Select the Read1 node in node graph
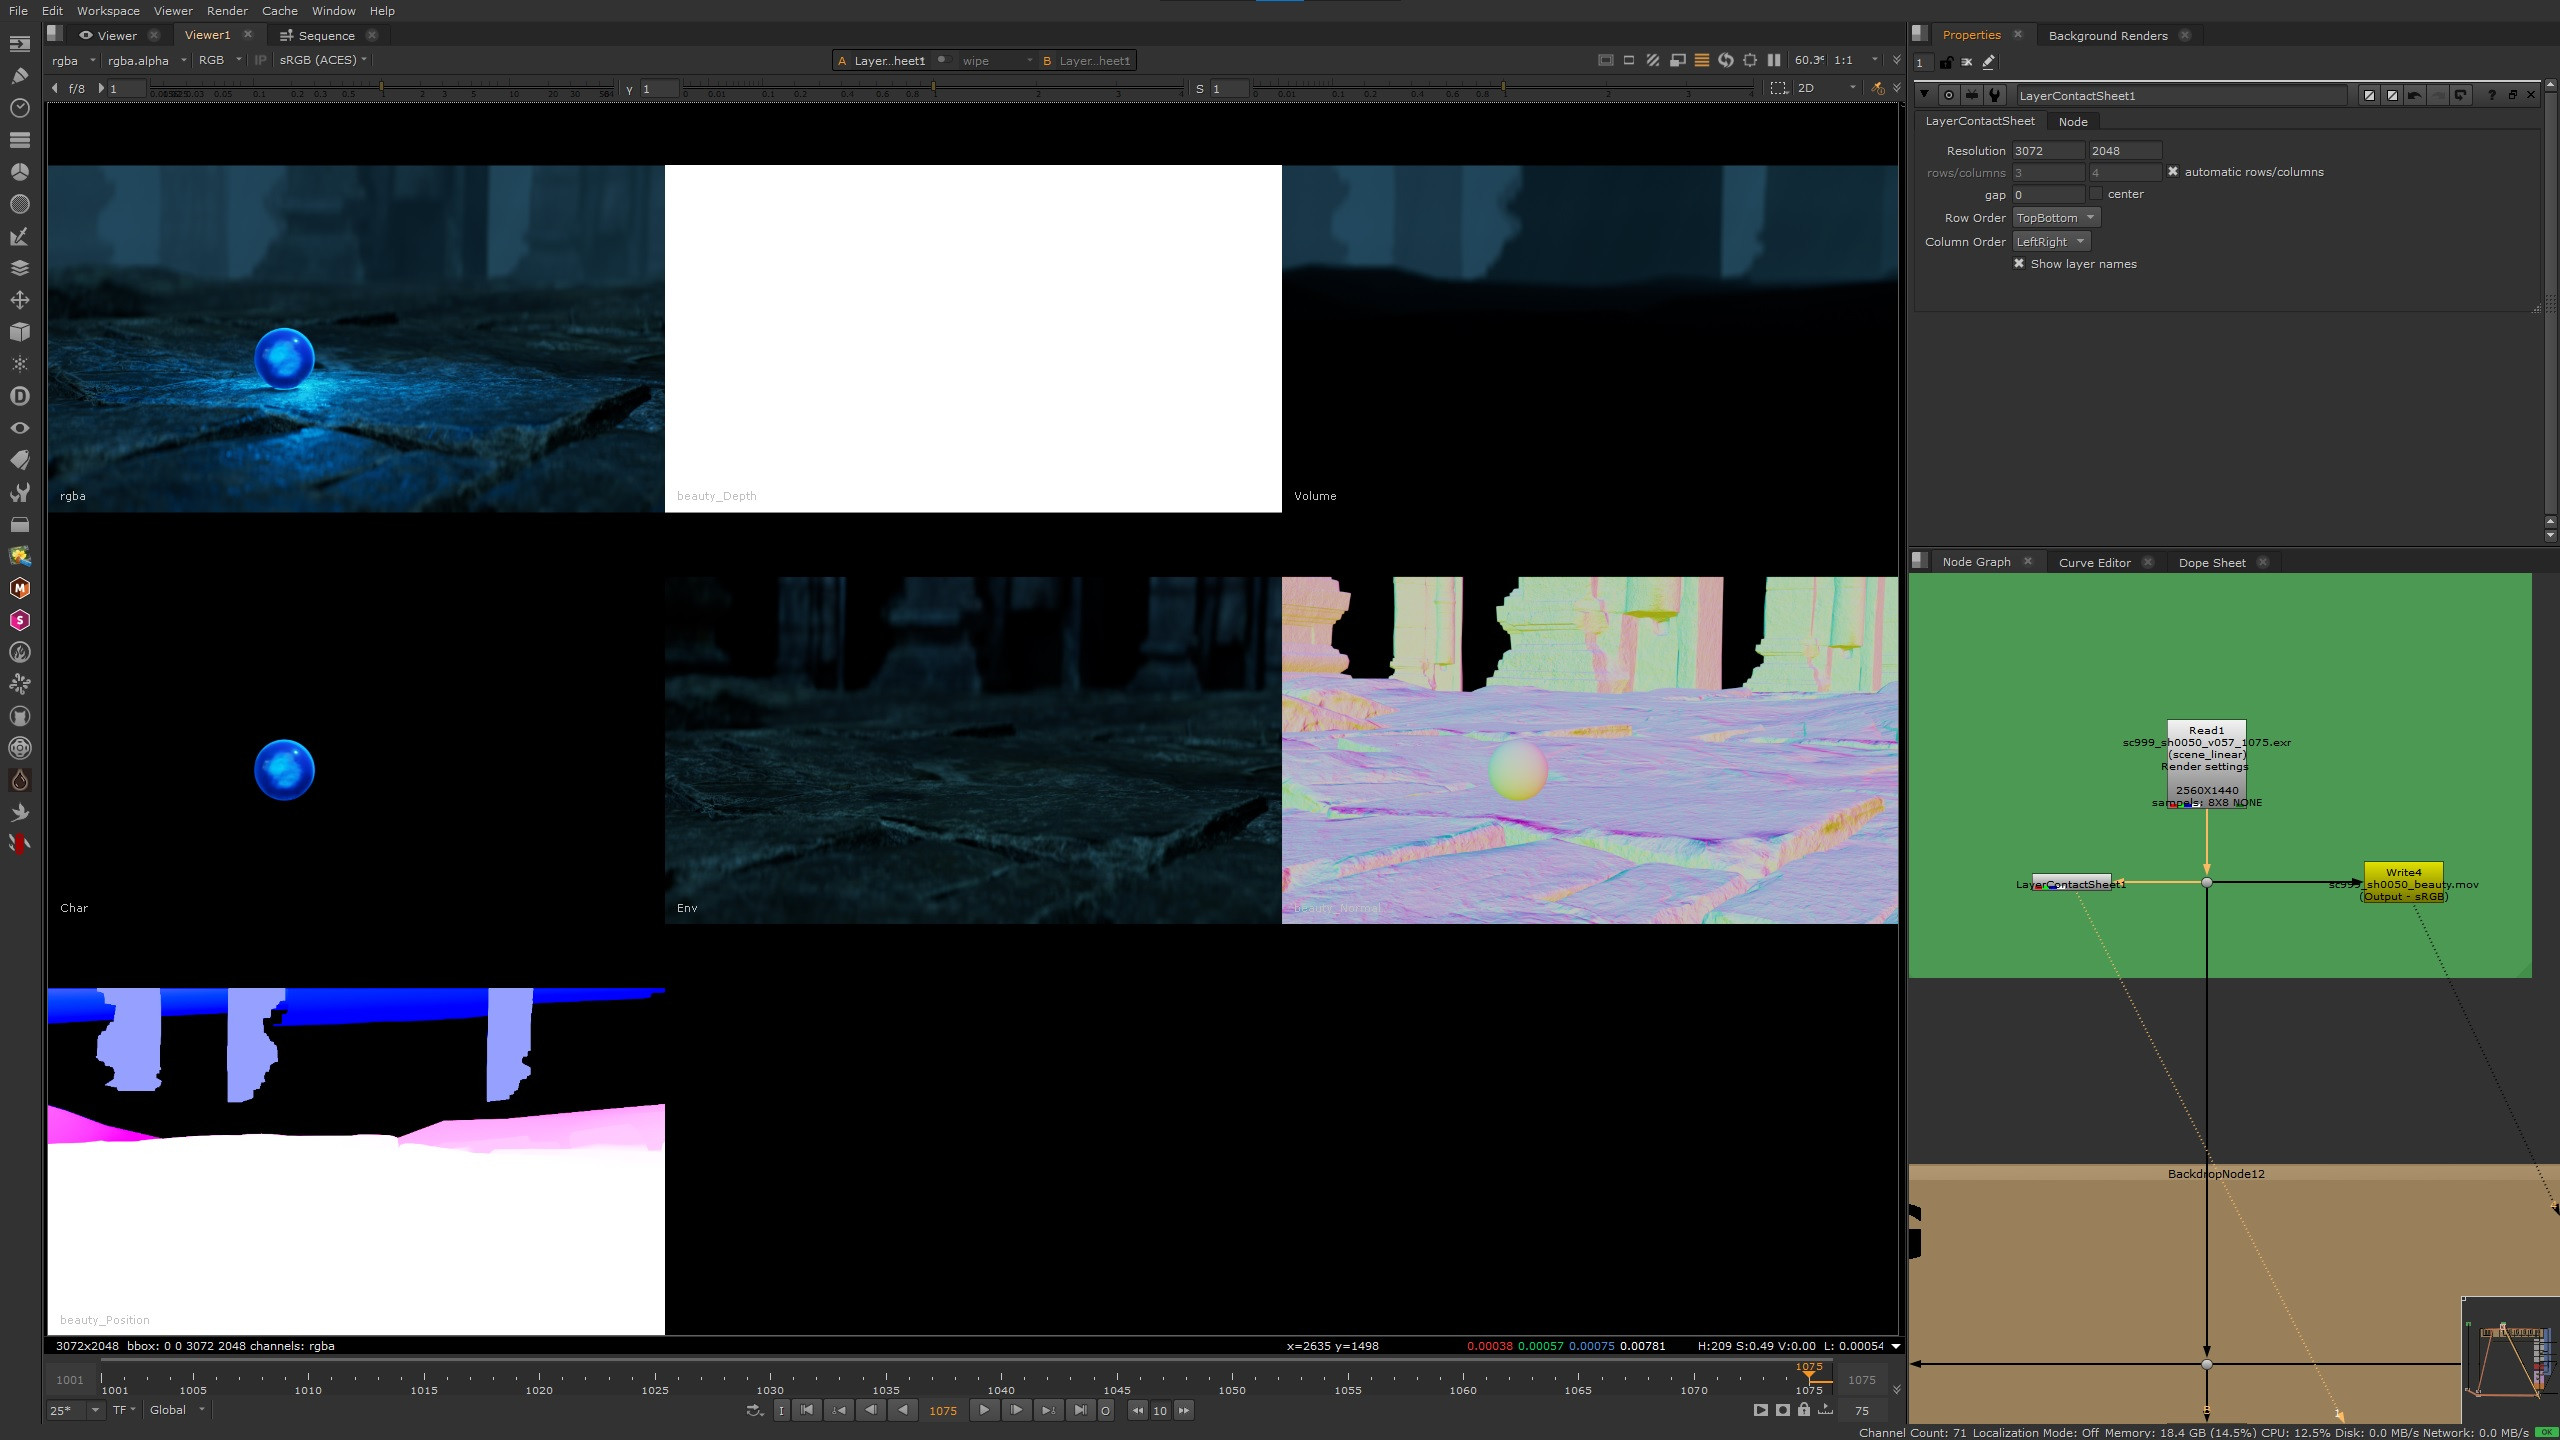The image size is (2560, 1440). tap(2206, 766)
